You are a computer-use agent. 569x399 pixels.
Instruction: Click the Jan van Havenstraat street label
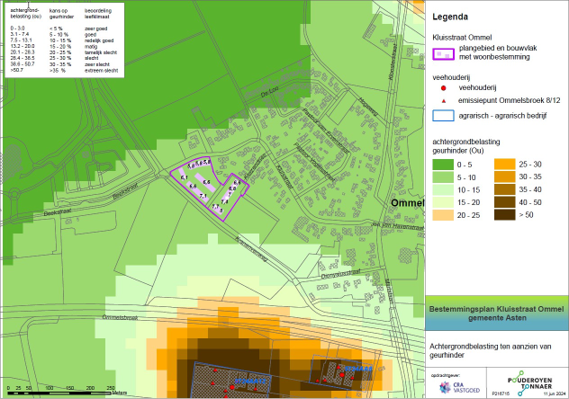398,226
